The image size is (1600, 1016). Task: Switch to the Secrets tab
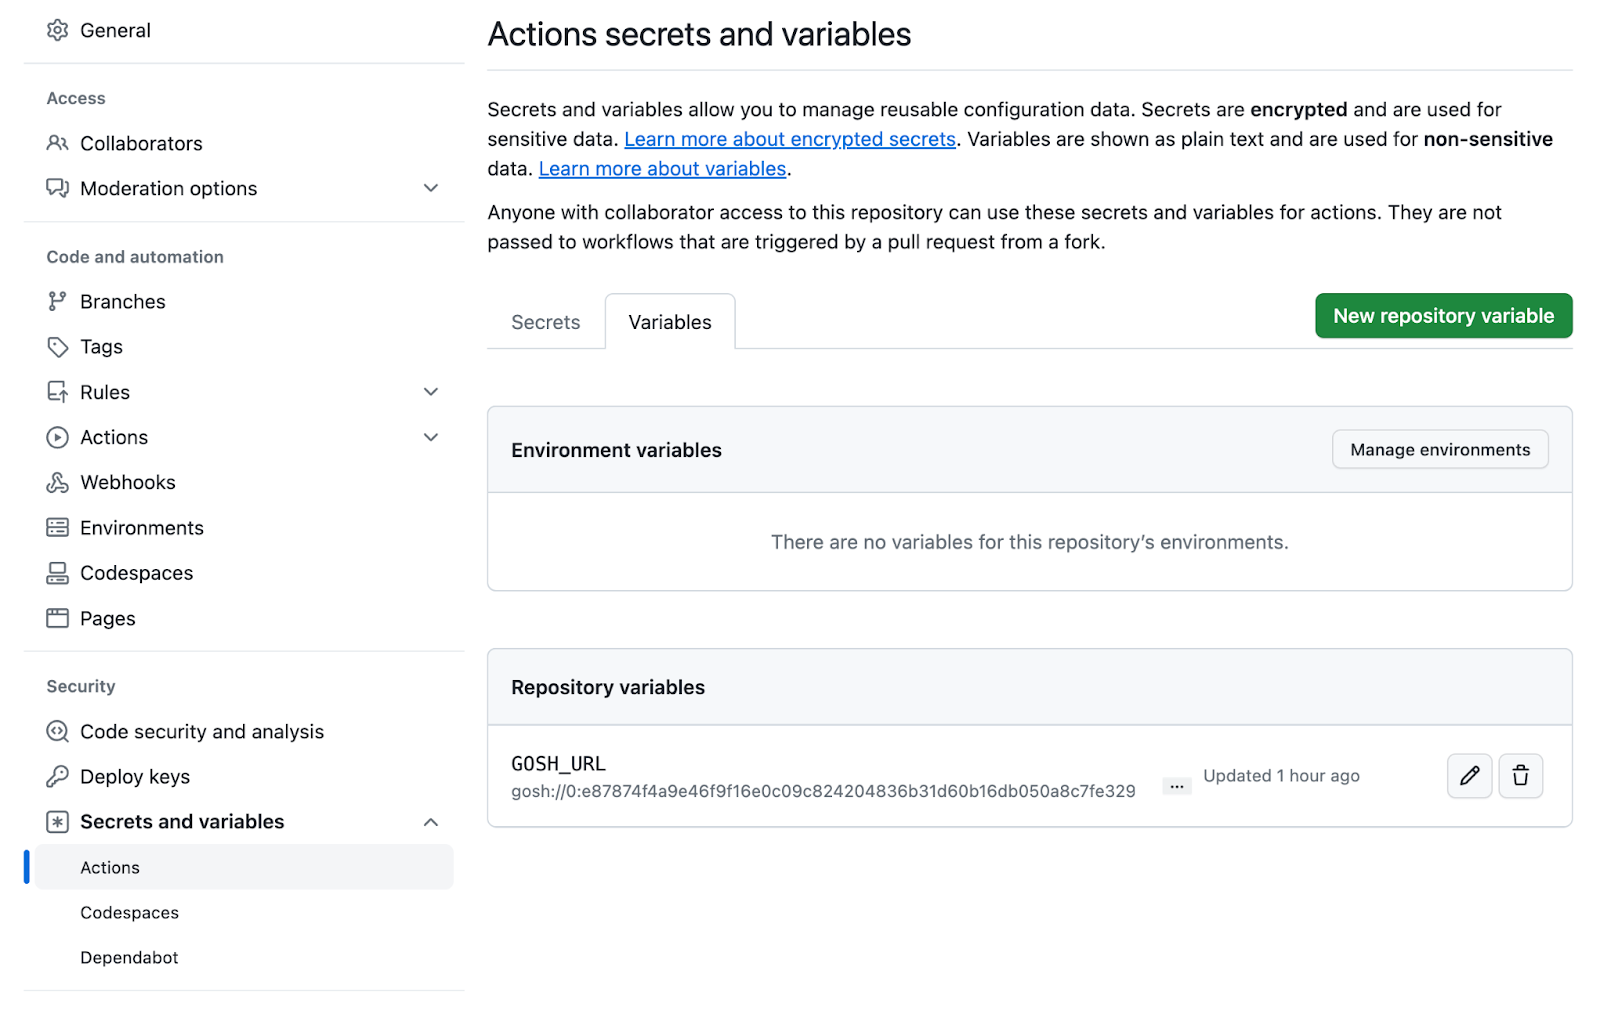pos(545,322)
